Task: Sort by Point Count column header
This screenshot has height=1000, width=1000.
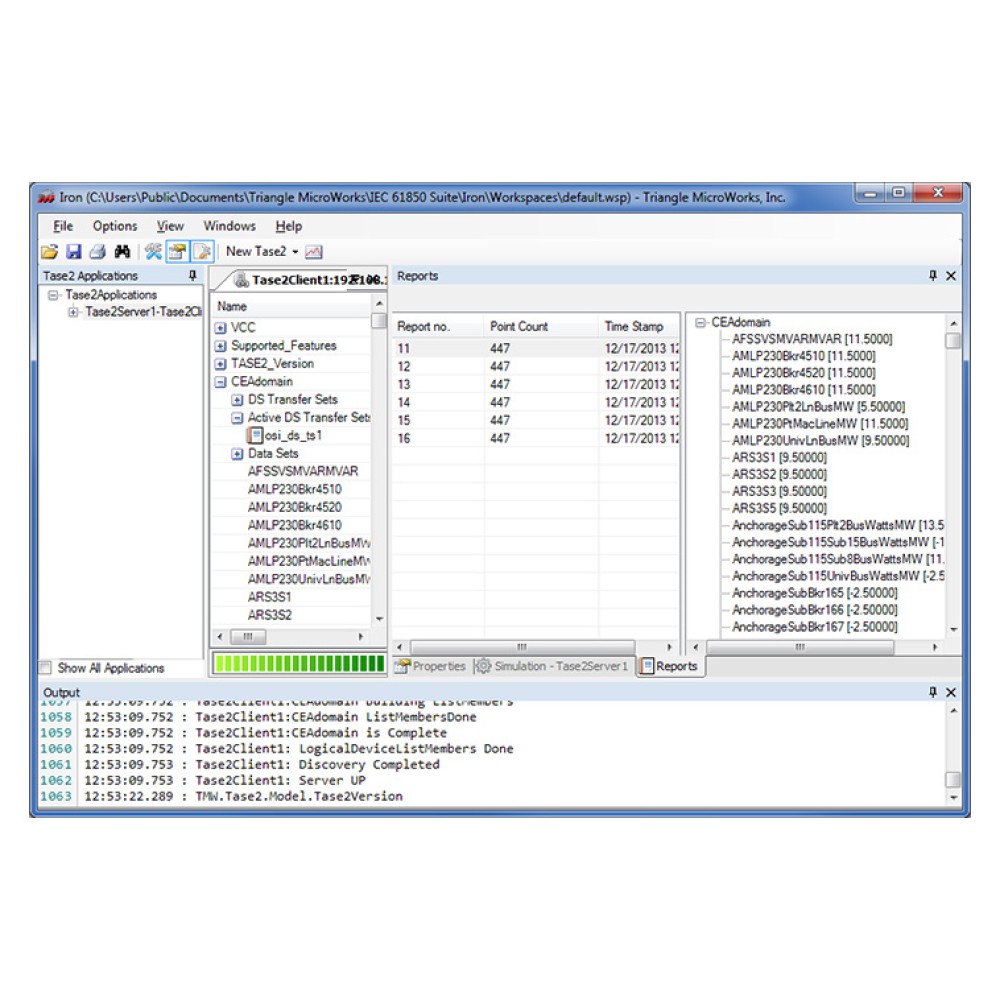Action: [x=541, y=326]
